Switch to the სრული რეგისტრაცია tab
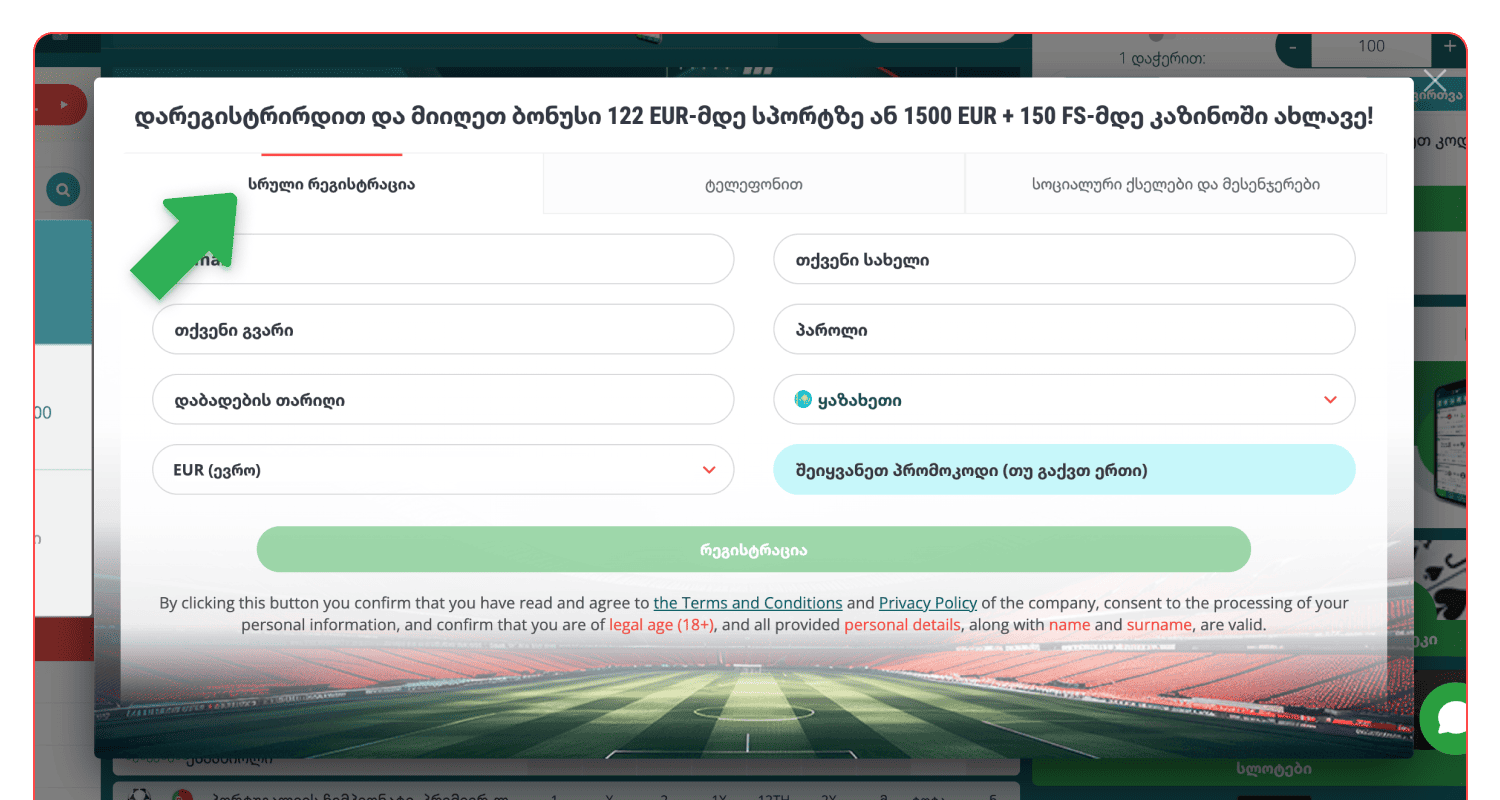The image size is (1500, 800). (331, 184)
